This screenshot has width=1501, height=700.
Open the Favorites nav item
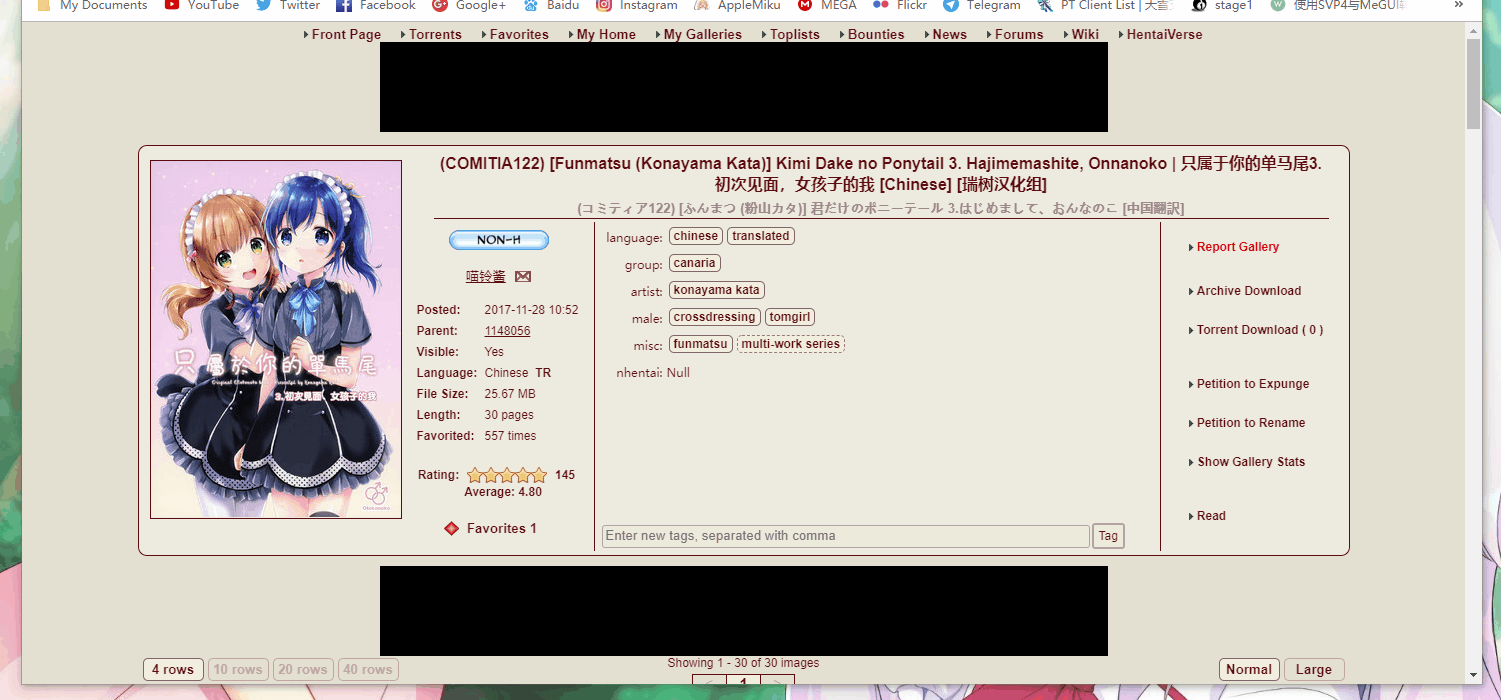(519, 34)
